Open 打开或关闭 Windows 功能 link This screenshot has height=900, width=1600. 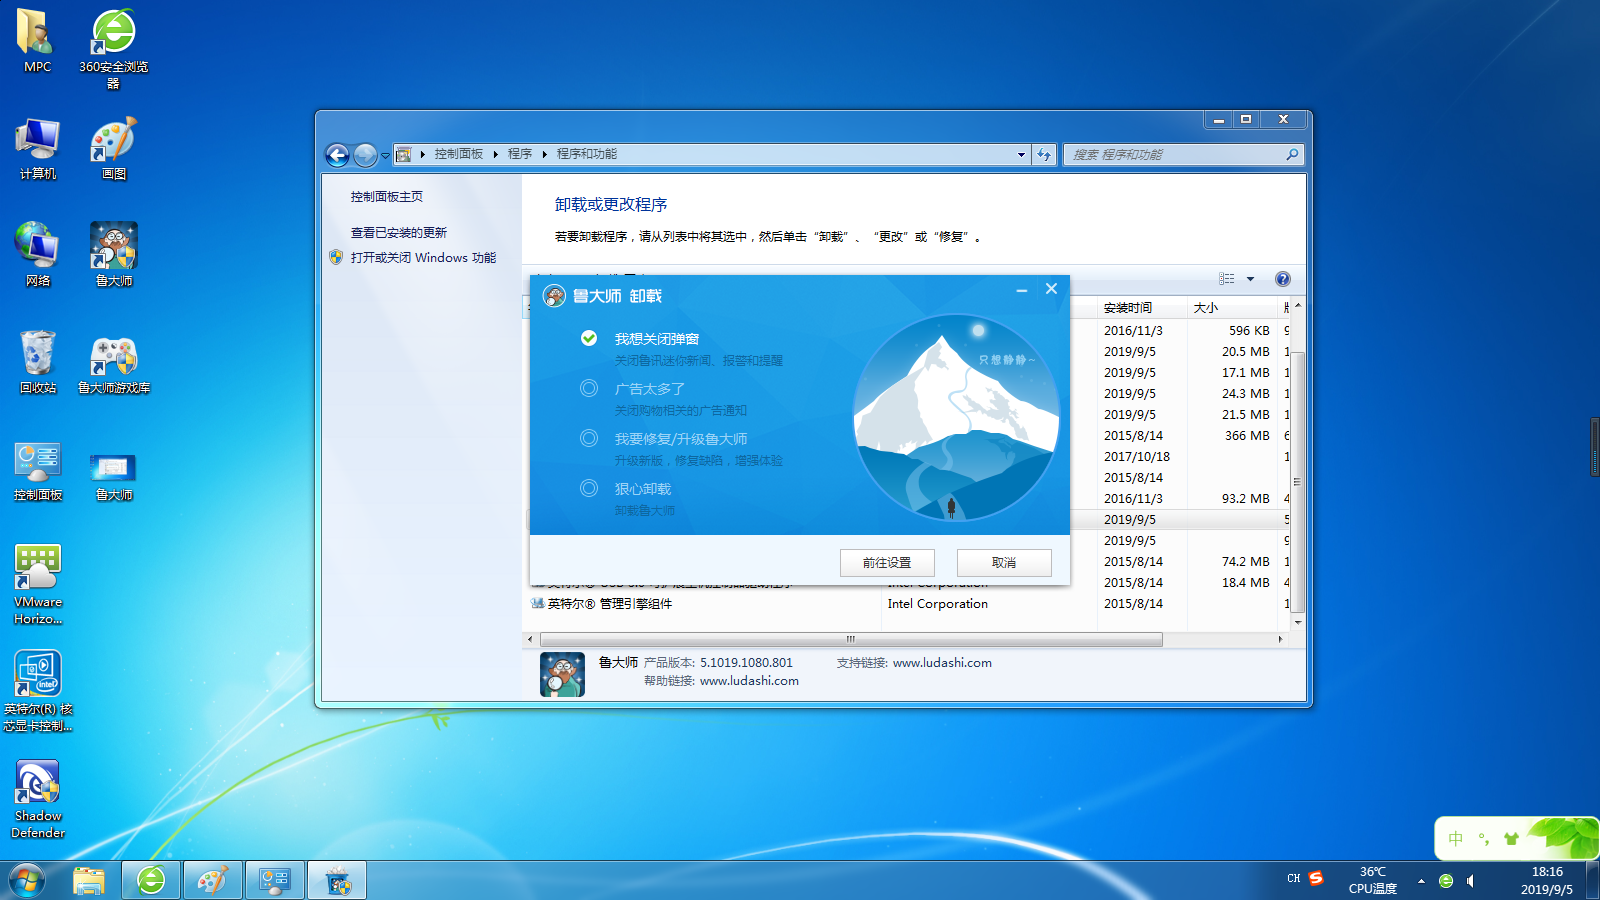[x=423, y=258]
